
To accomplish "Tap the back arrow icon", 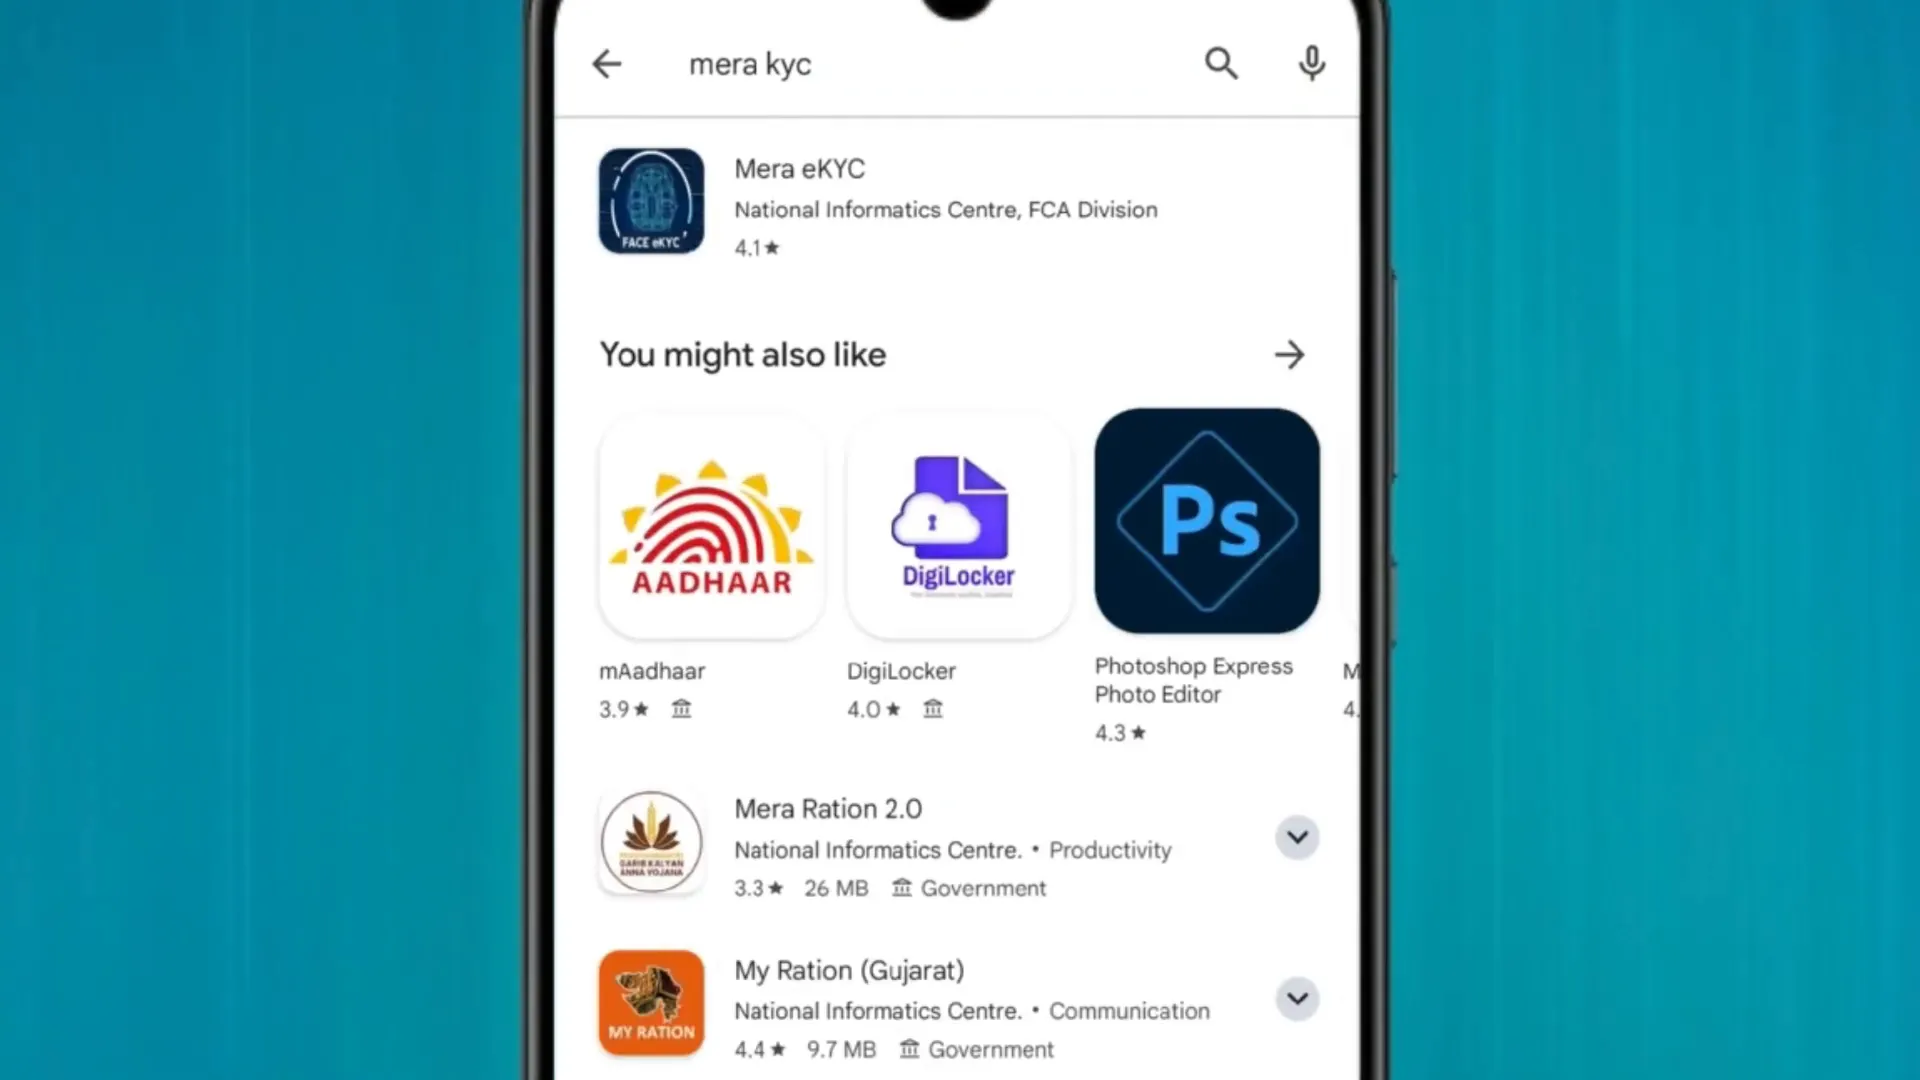I will tap(607, 63).
